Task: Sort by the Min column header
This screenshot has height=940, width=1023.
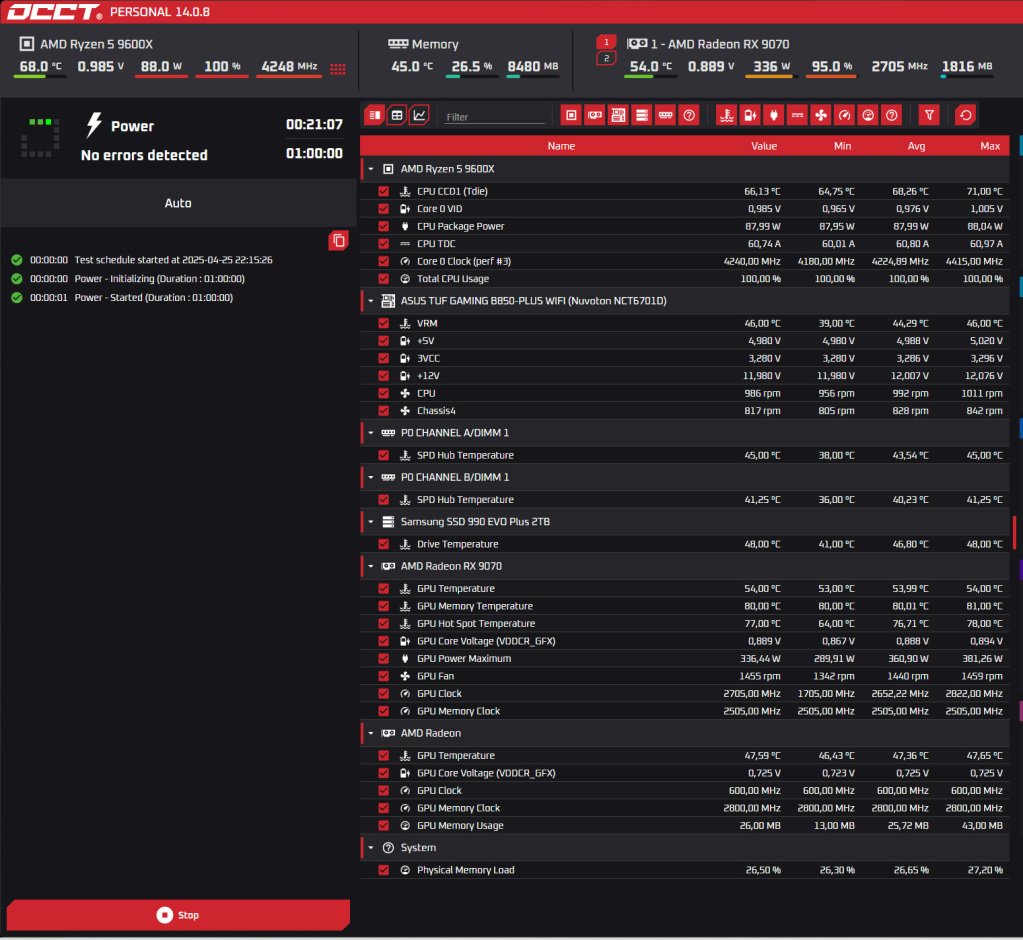Action: (x=842, y=146)
